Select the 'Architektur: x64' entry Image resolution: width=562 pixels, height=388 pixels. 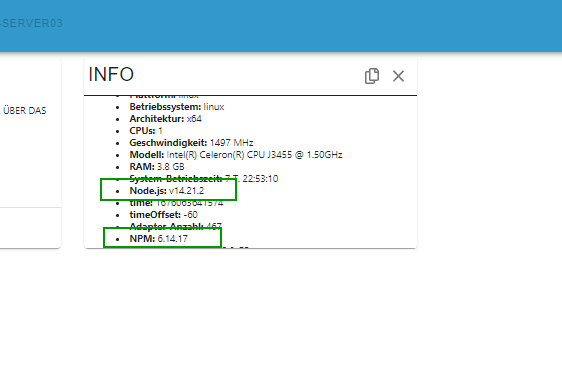165,119
